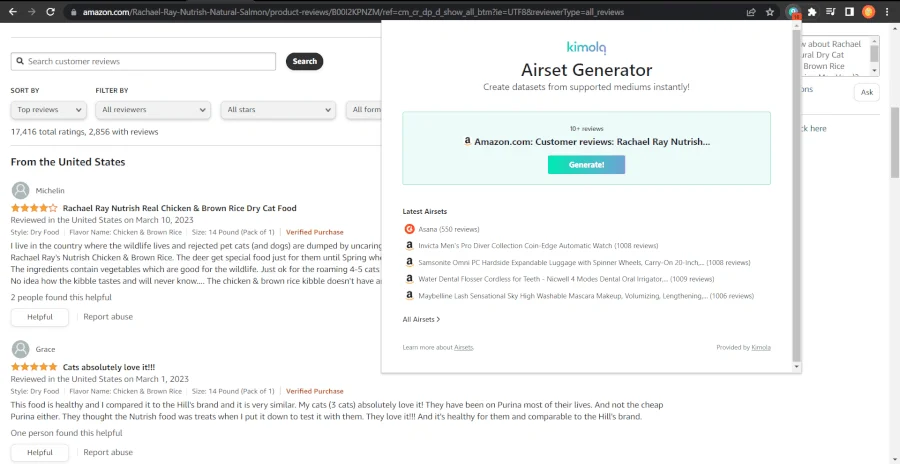
Task: Focus the Search customer reviews field
Action: point(143,61)
